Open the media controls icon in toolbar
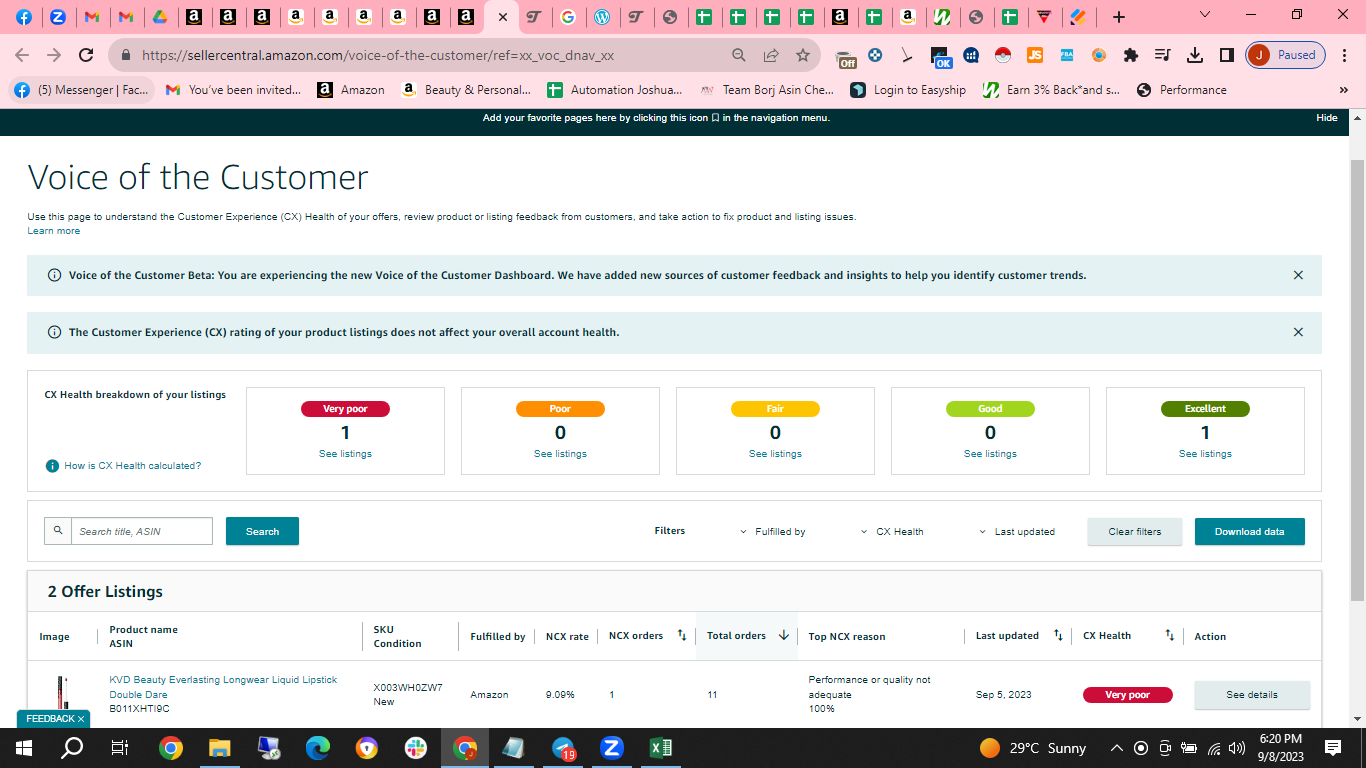The height and width of the screenshot is (768, 1366). pos(1163,56)
